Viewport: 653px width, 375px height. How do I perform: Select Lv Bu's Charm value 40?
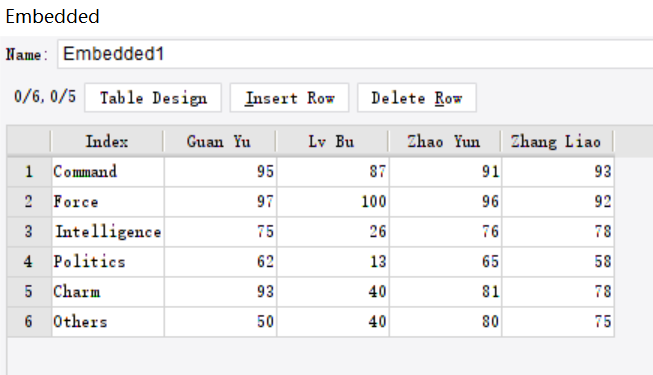tap(333, 292)
